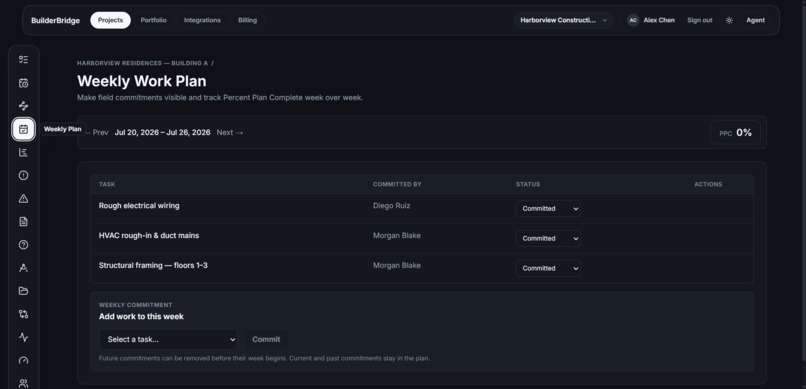Image resolution: width=806 pixels, height=389 pixels.
Task: Click the Sign out link
Action: [700, 20]
